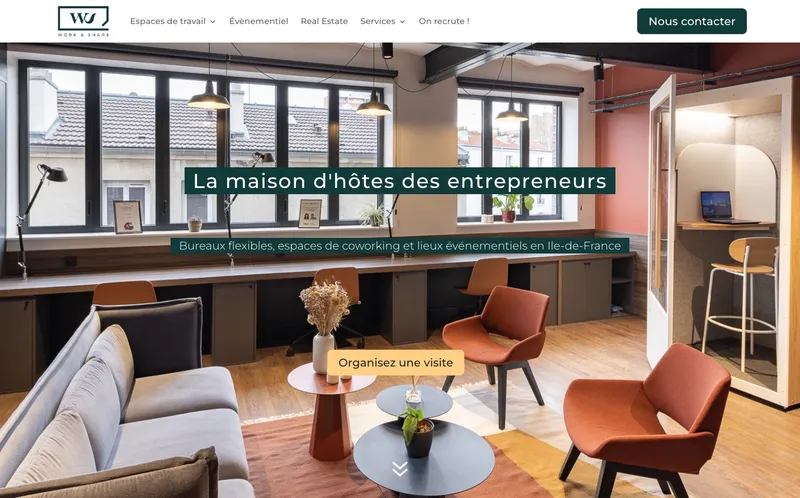Click the Bureaux flexibles subtitle banner
Viewport: 800px width, 498px height.
[400, 245]
